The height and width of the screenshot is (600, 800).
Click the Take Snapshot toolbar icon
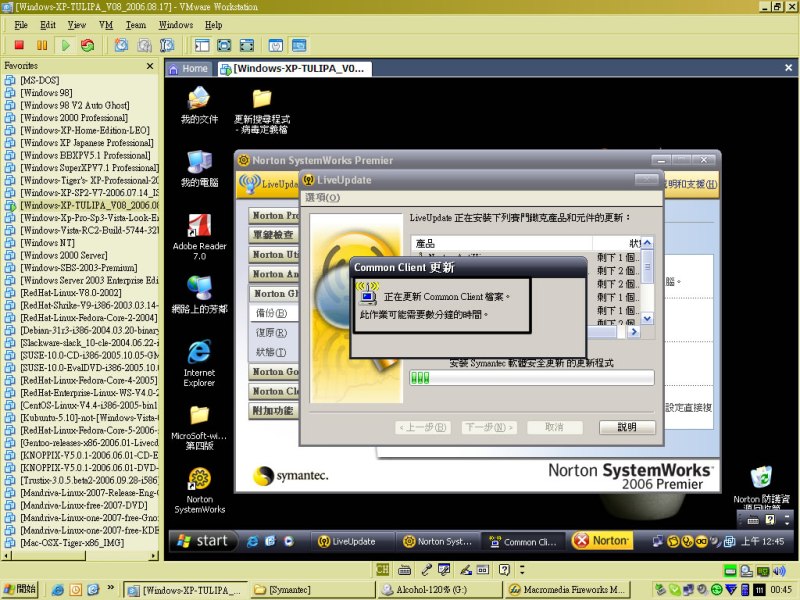(121, 45)
